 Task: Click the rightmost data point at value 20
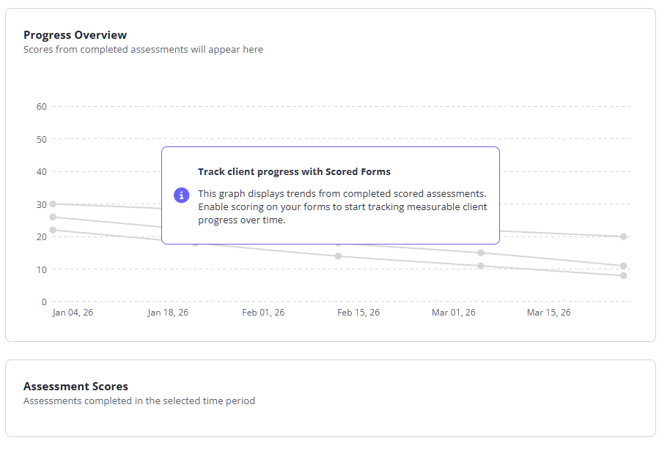[x=623, y=237]
